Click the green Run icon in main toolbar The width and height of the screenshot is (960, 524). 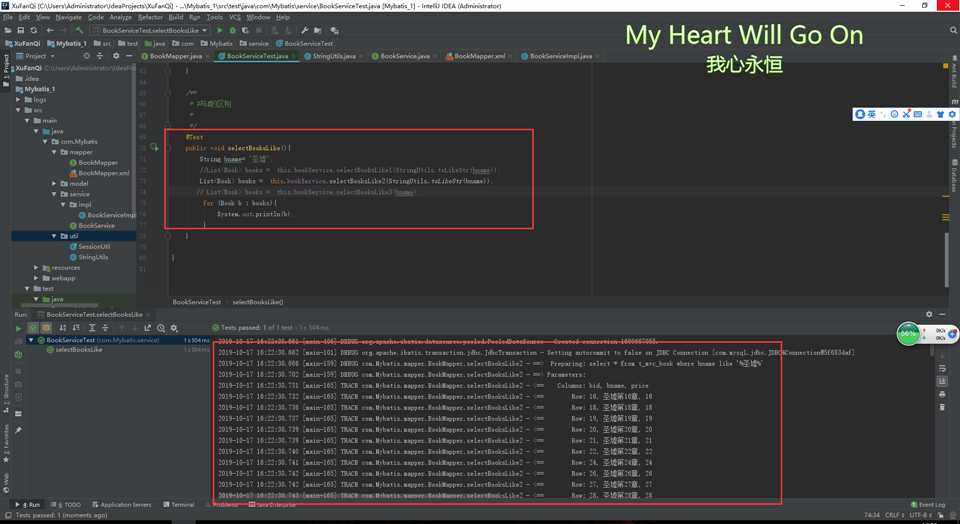pos(219,30)
